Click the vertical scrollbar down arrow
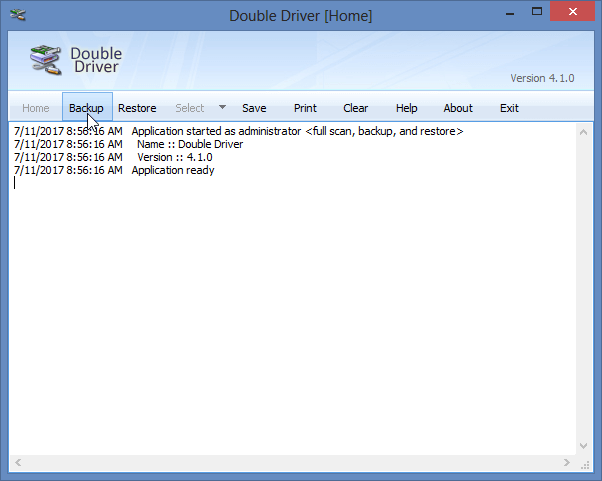The width and height of the screenshot is (602, 481). pyautogui.click(x=584, y=446)
